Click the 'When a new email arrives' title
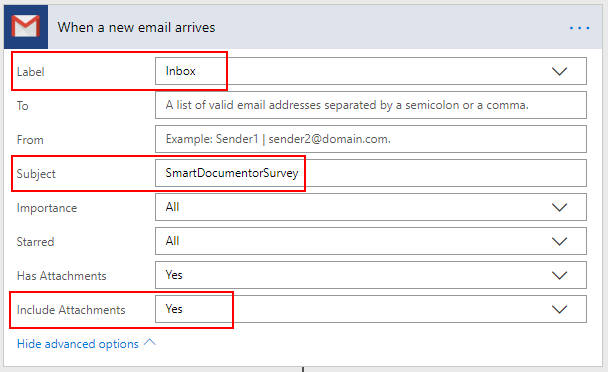The height and width of the screenshot is (372, 608). (x=136, y=28)
